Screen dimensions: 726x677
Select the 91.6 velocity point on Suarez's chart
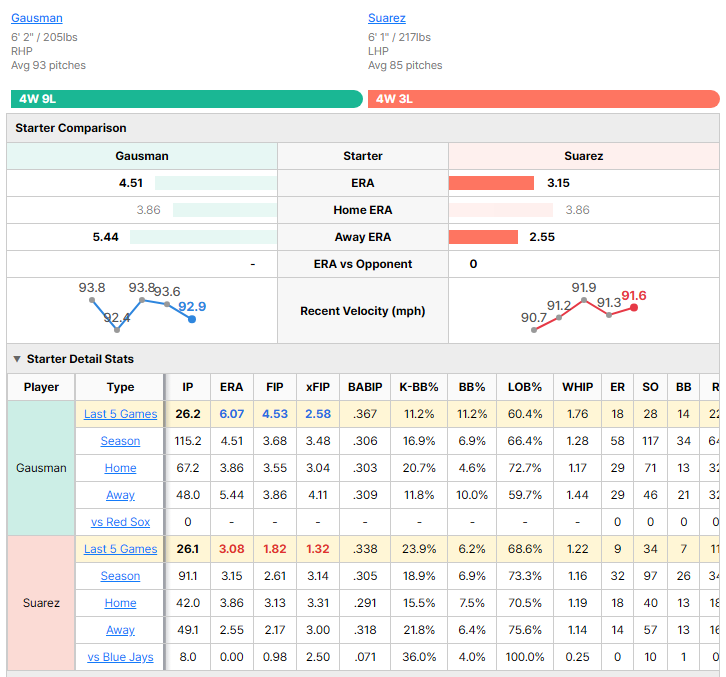click(634, 307)
